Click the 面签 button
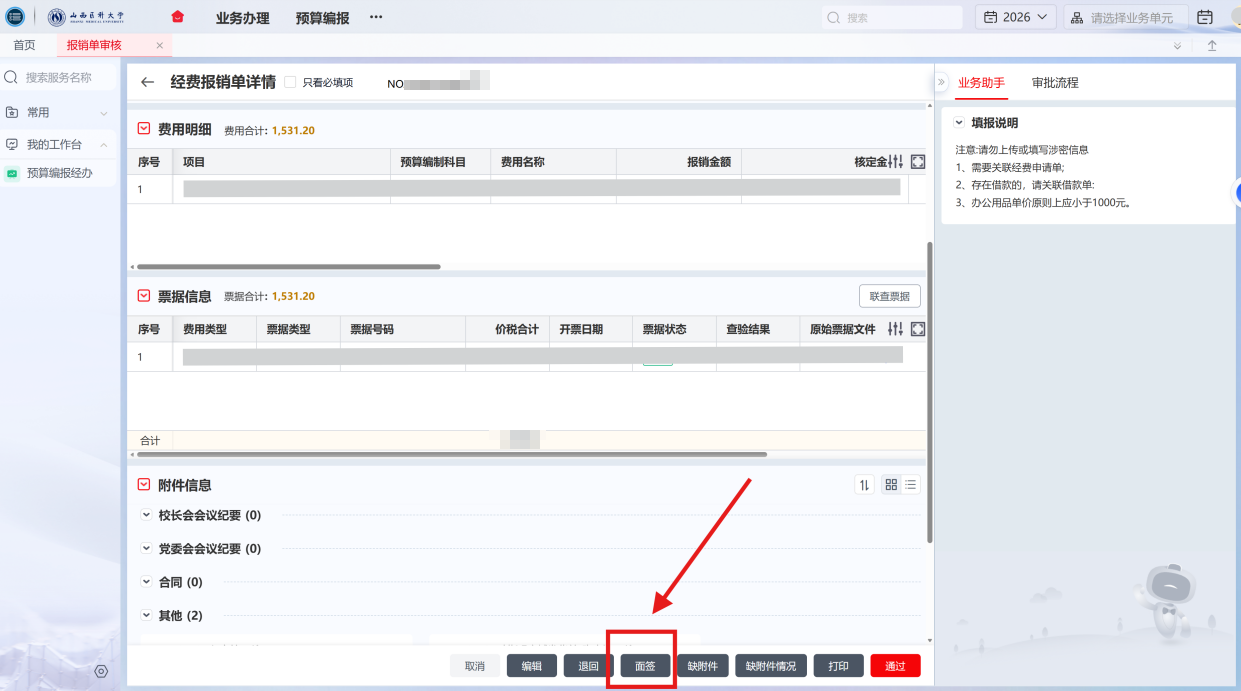Viewport: 1241px width, 691px height. pyautogui.click(x=645, y=666)
